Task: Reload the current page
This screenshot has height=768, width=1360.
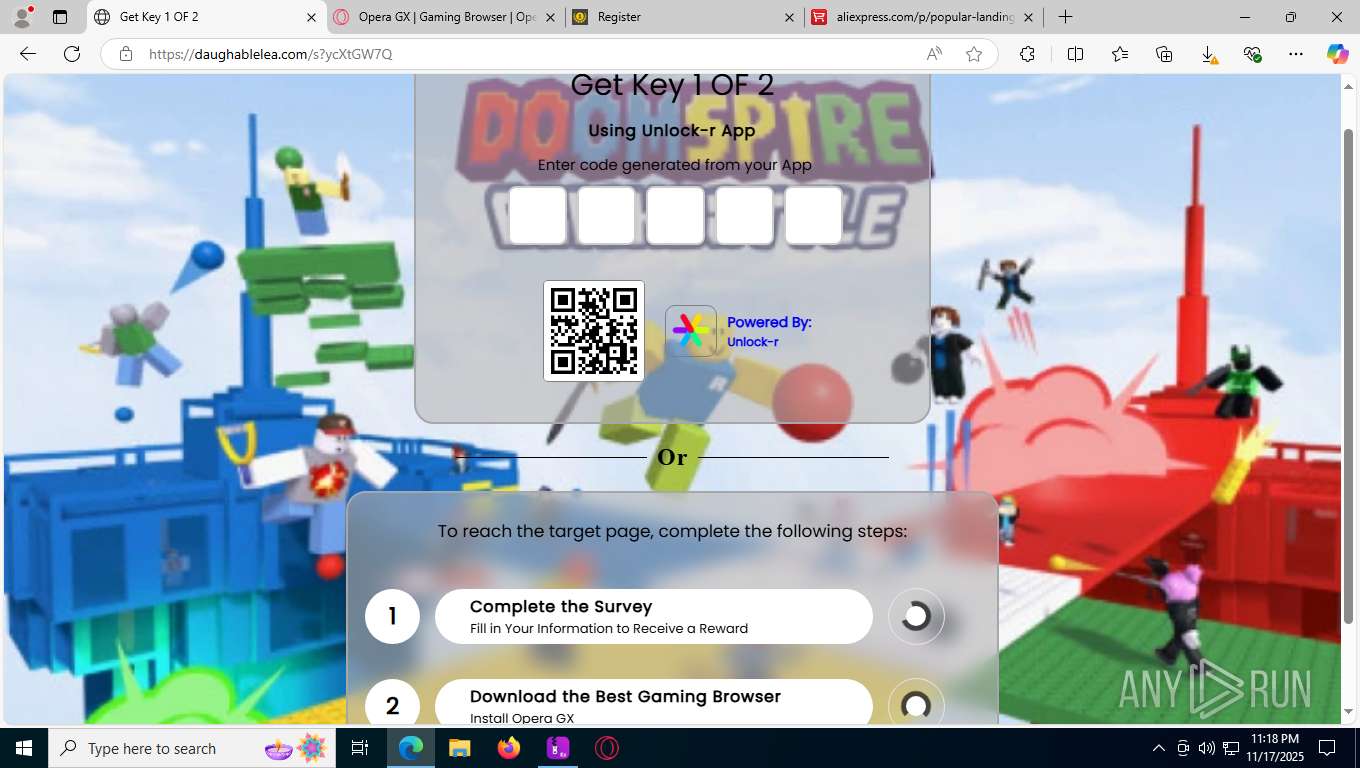Action: (72, 54)
